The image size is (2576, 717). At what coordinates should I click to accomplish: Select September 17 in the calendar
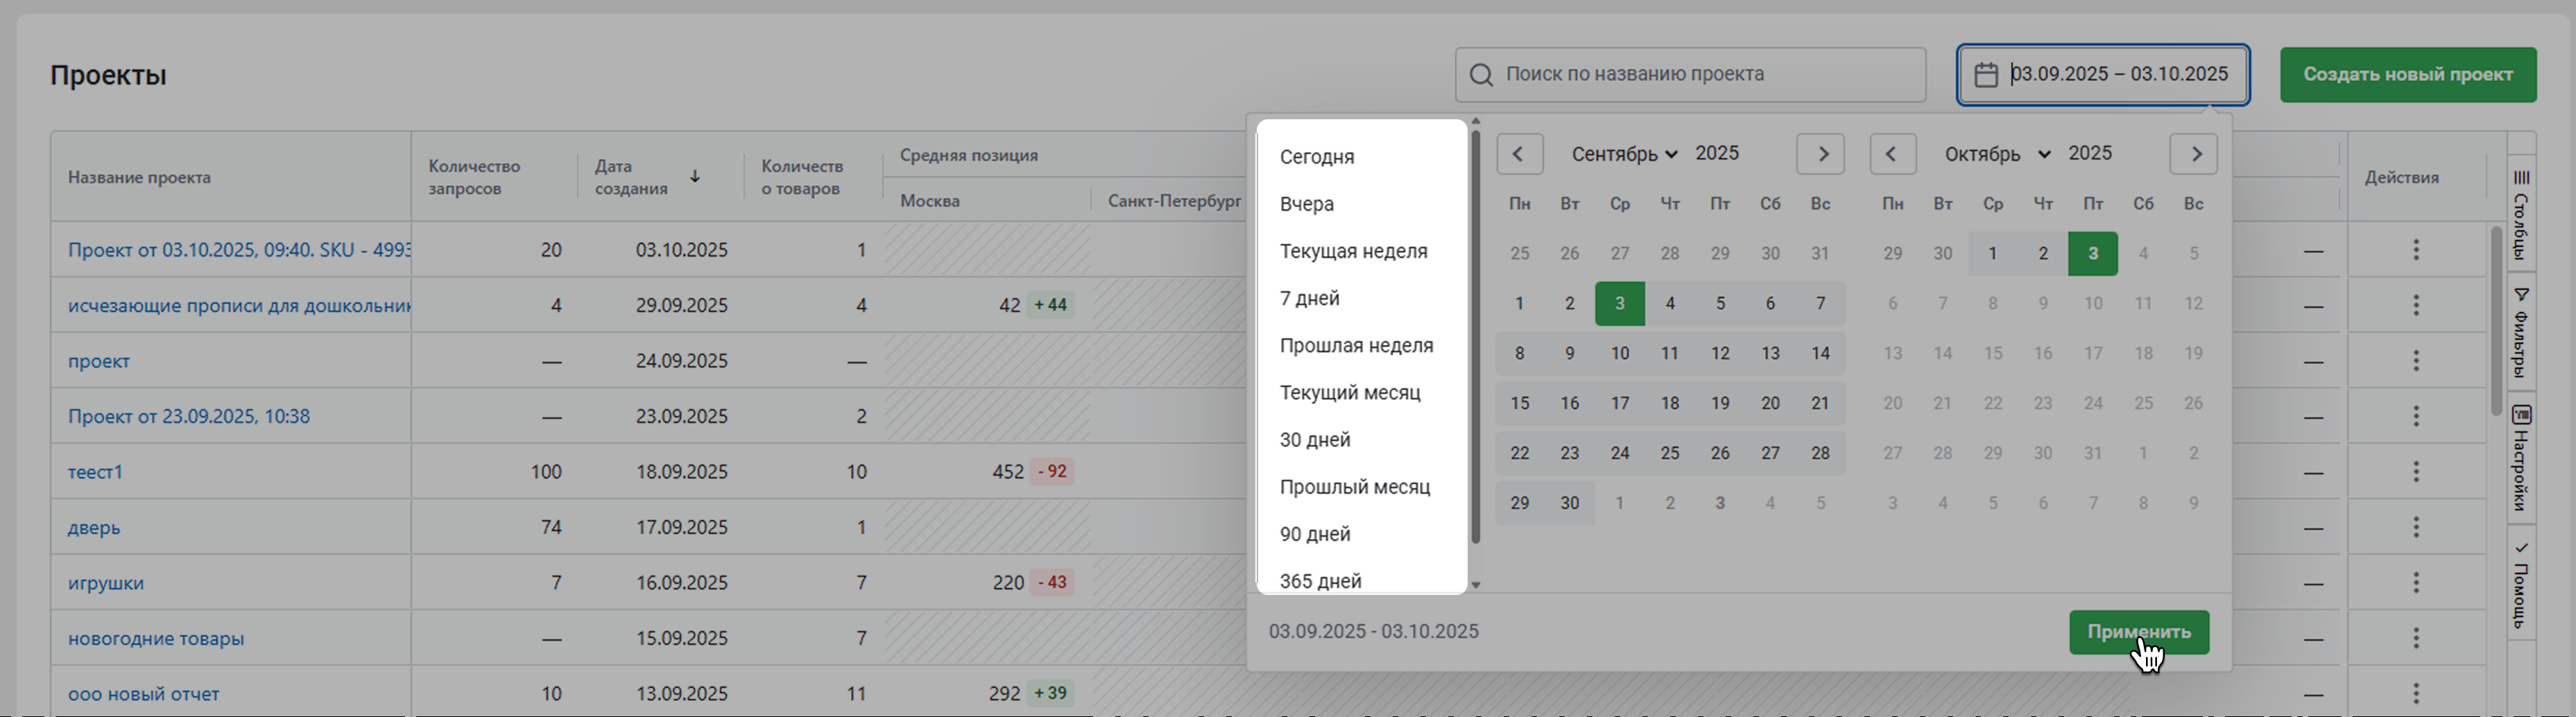pos(1619,403)
